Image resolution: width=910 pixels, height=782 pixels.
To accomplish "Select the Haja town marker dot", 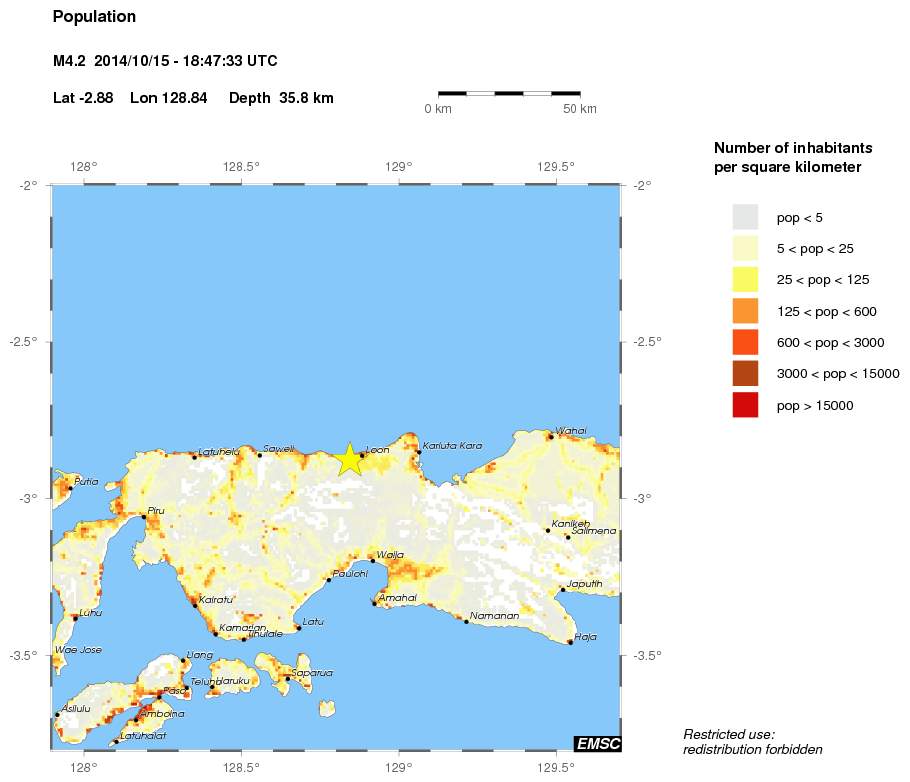I will click(571, 642).
